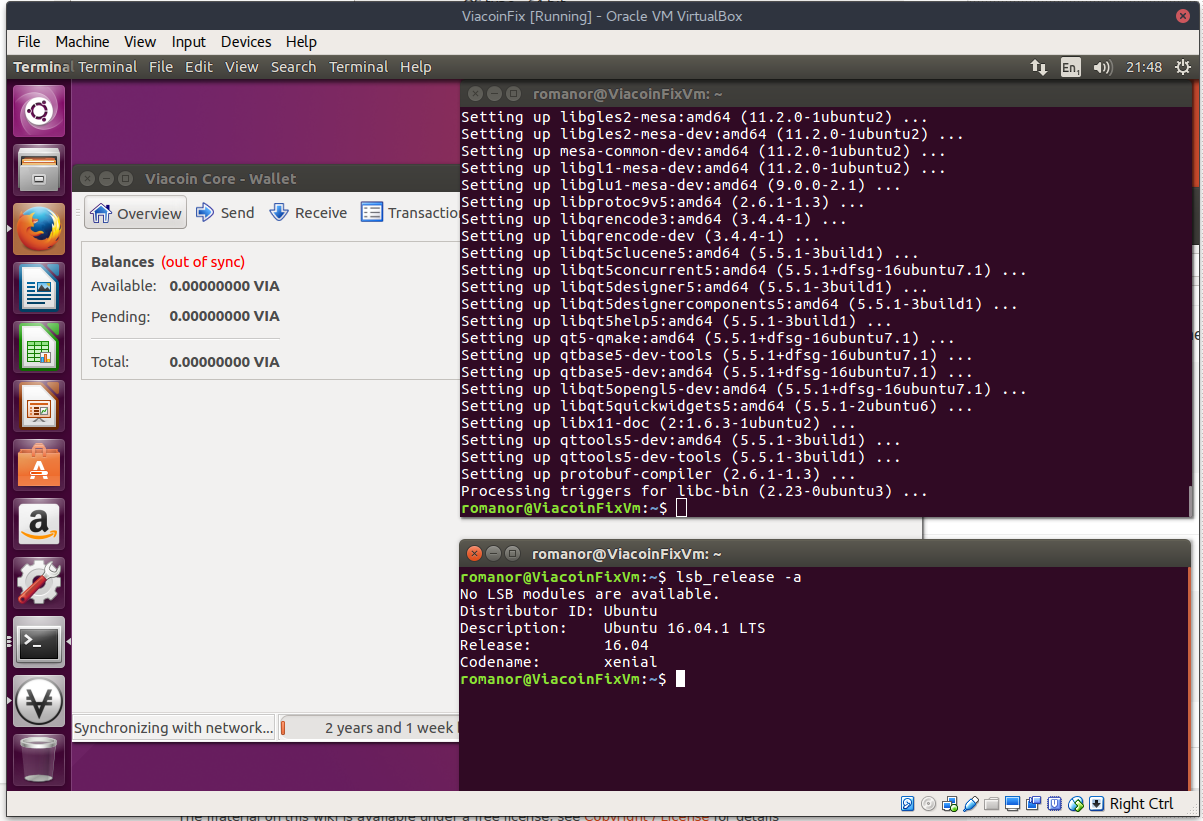Click the 'Setting up libx11-doc' terminal line

[660, 423]
